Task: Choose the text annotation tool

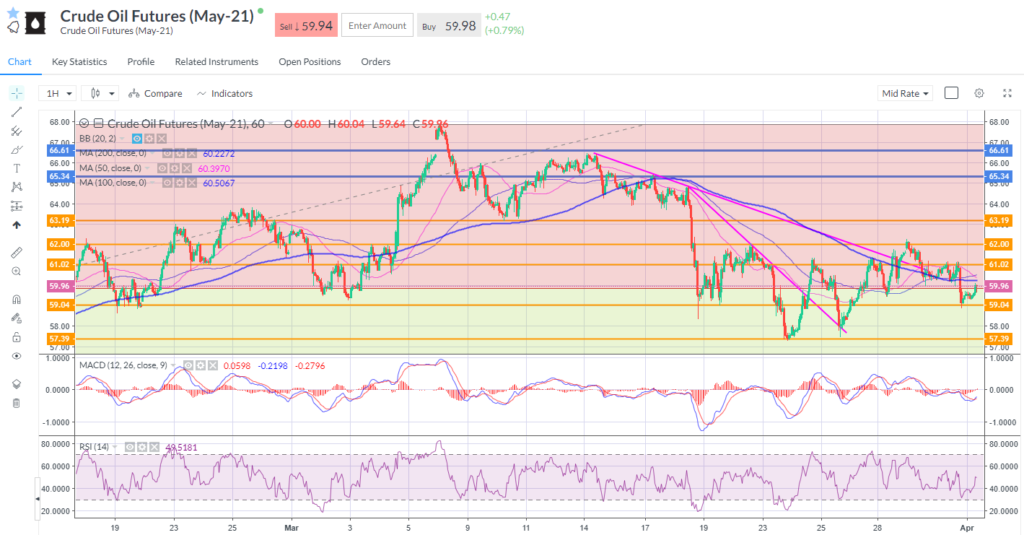Action: point(16,168)
